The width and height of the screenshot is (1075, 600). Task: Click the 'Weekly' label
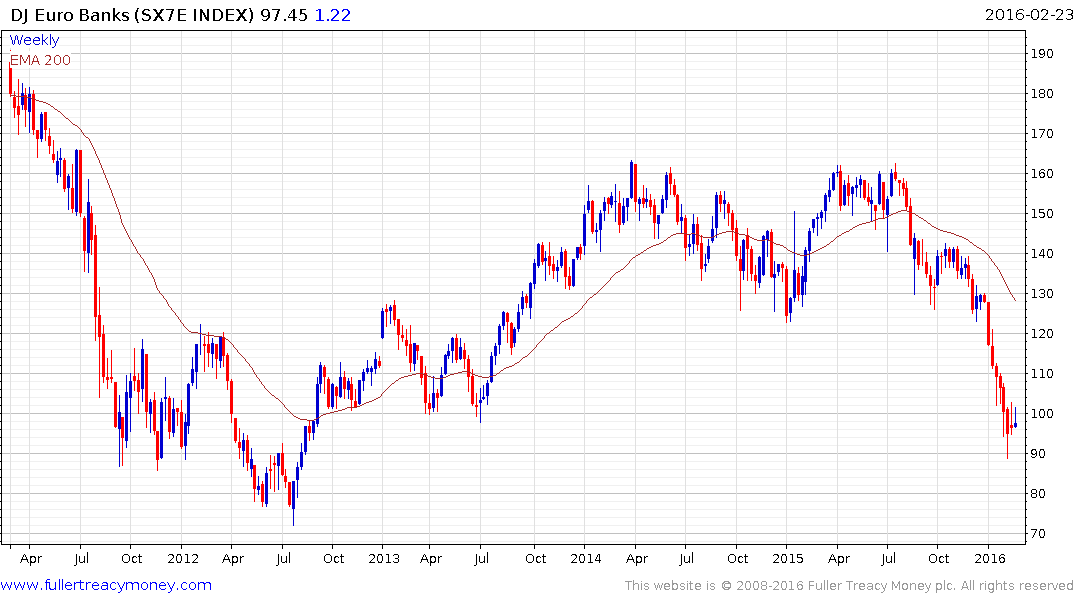coord(34,40)
